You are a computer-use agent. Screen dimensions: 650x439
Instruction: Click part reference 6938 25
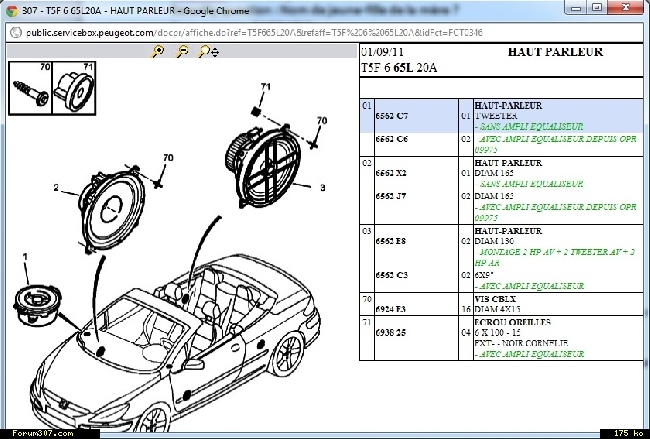point(391,332)
